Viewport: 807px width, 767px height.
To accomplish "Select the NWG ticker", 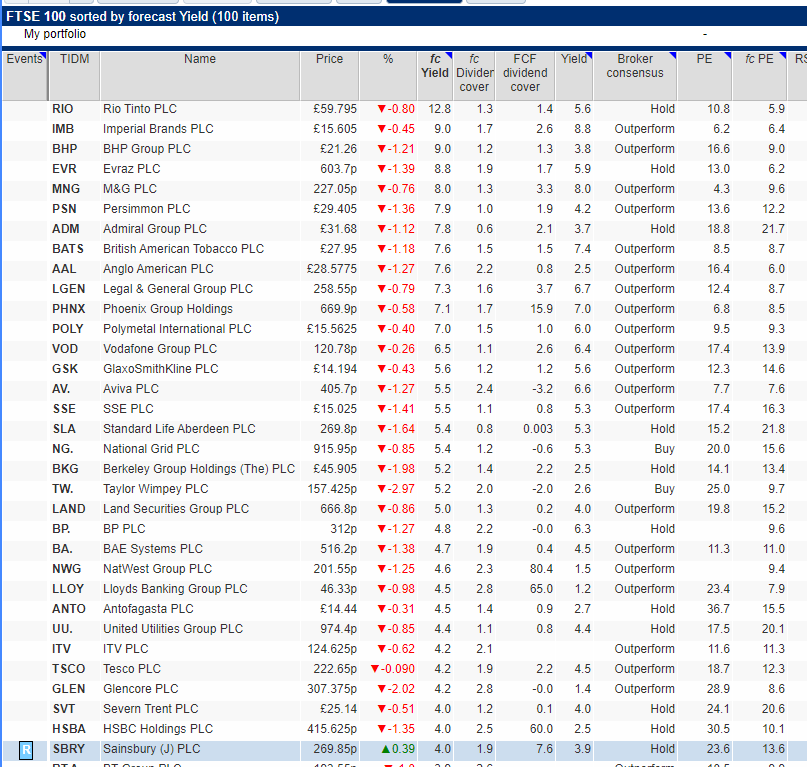I will coord(67,569).
